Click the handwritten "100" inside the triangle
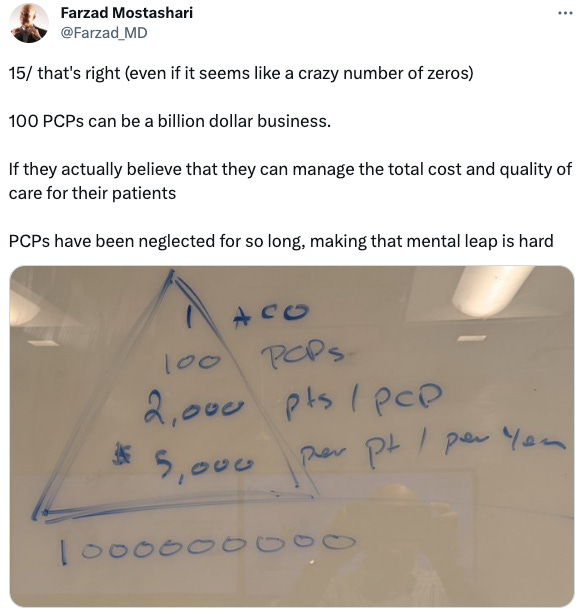The width and height of the screenshot is (584, 614). [x=192, y=363]
